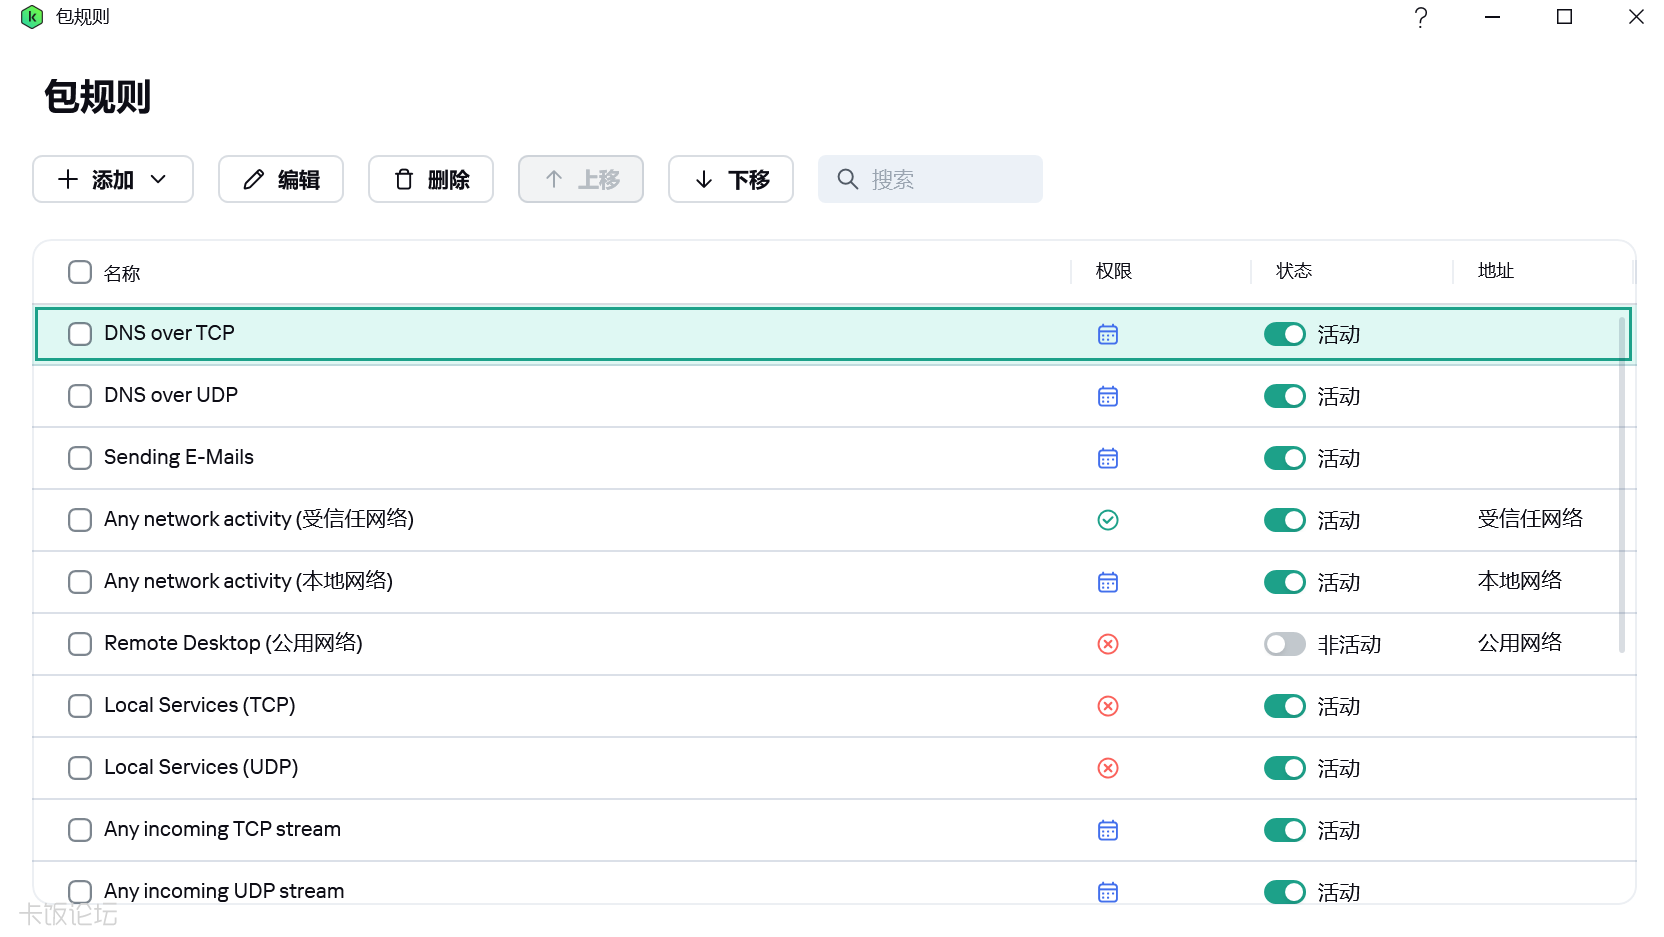Click the search magnifier icon
This screenshot has height=937, width=1664.
847,179
